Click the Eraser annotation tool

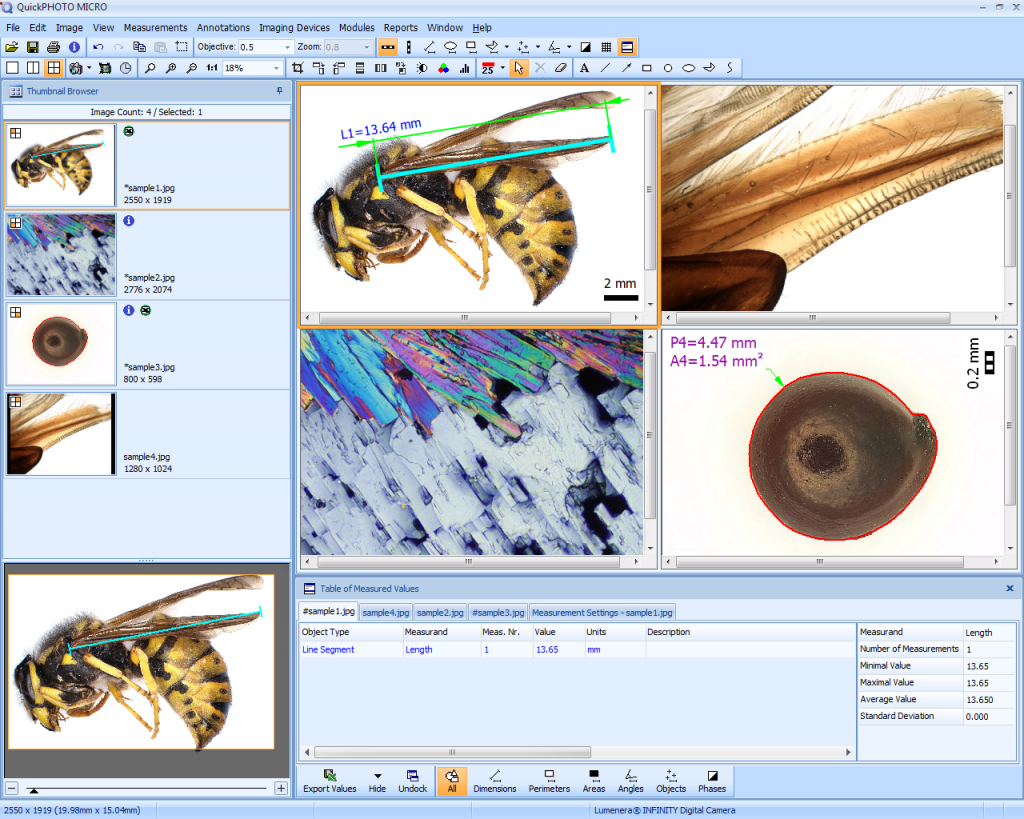pos(561,68)
